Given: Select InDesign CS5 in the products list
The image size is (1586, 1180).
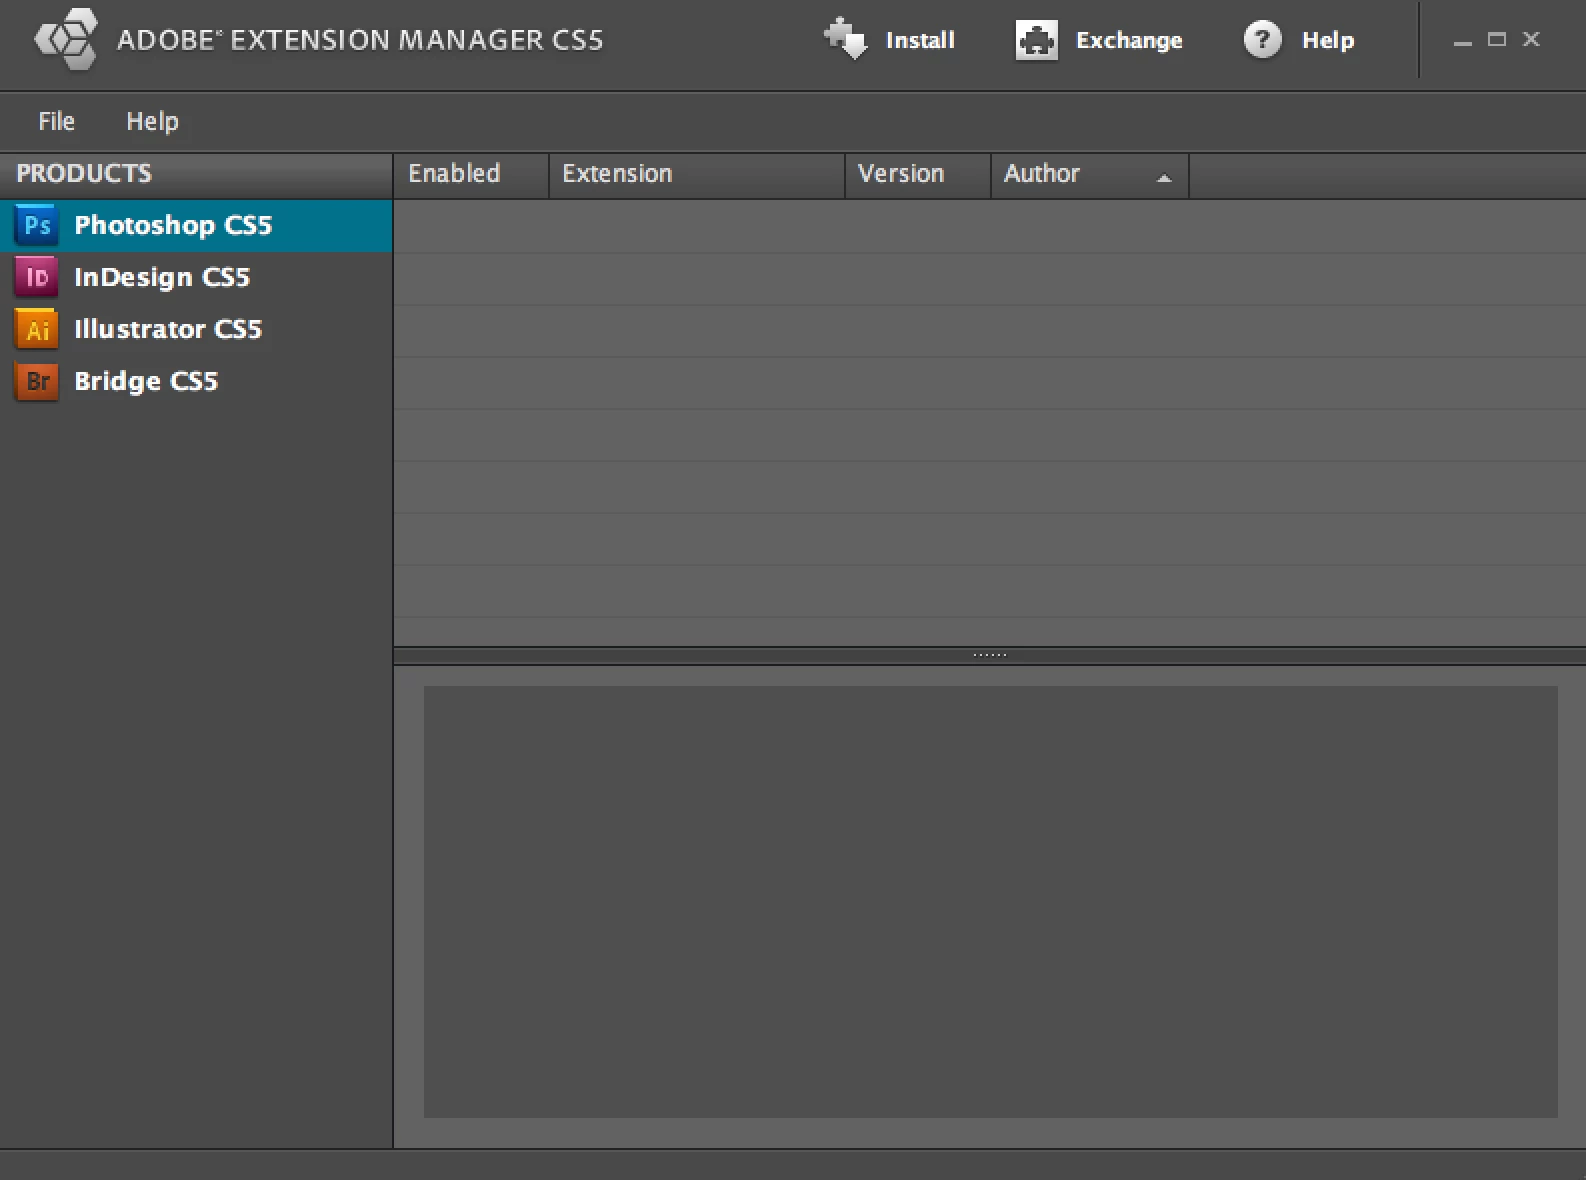Looking at the screenshot, I should [x=196, y=277].
